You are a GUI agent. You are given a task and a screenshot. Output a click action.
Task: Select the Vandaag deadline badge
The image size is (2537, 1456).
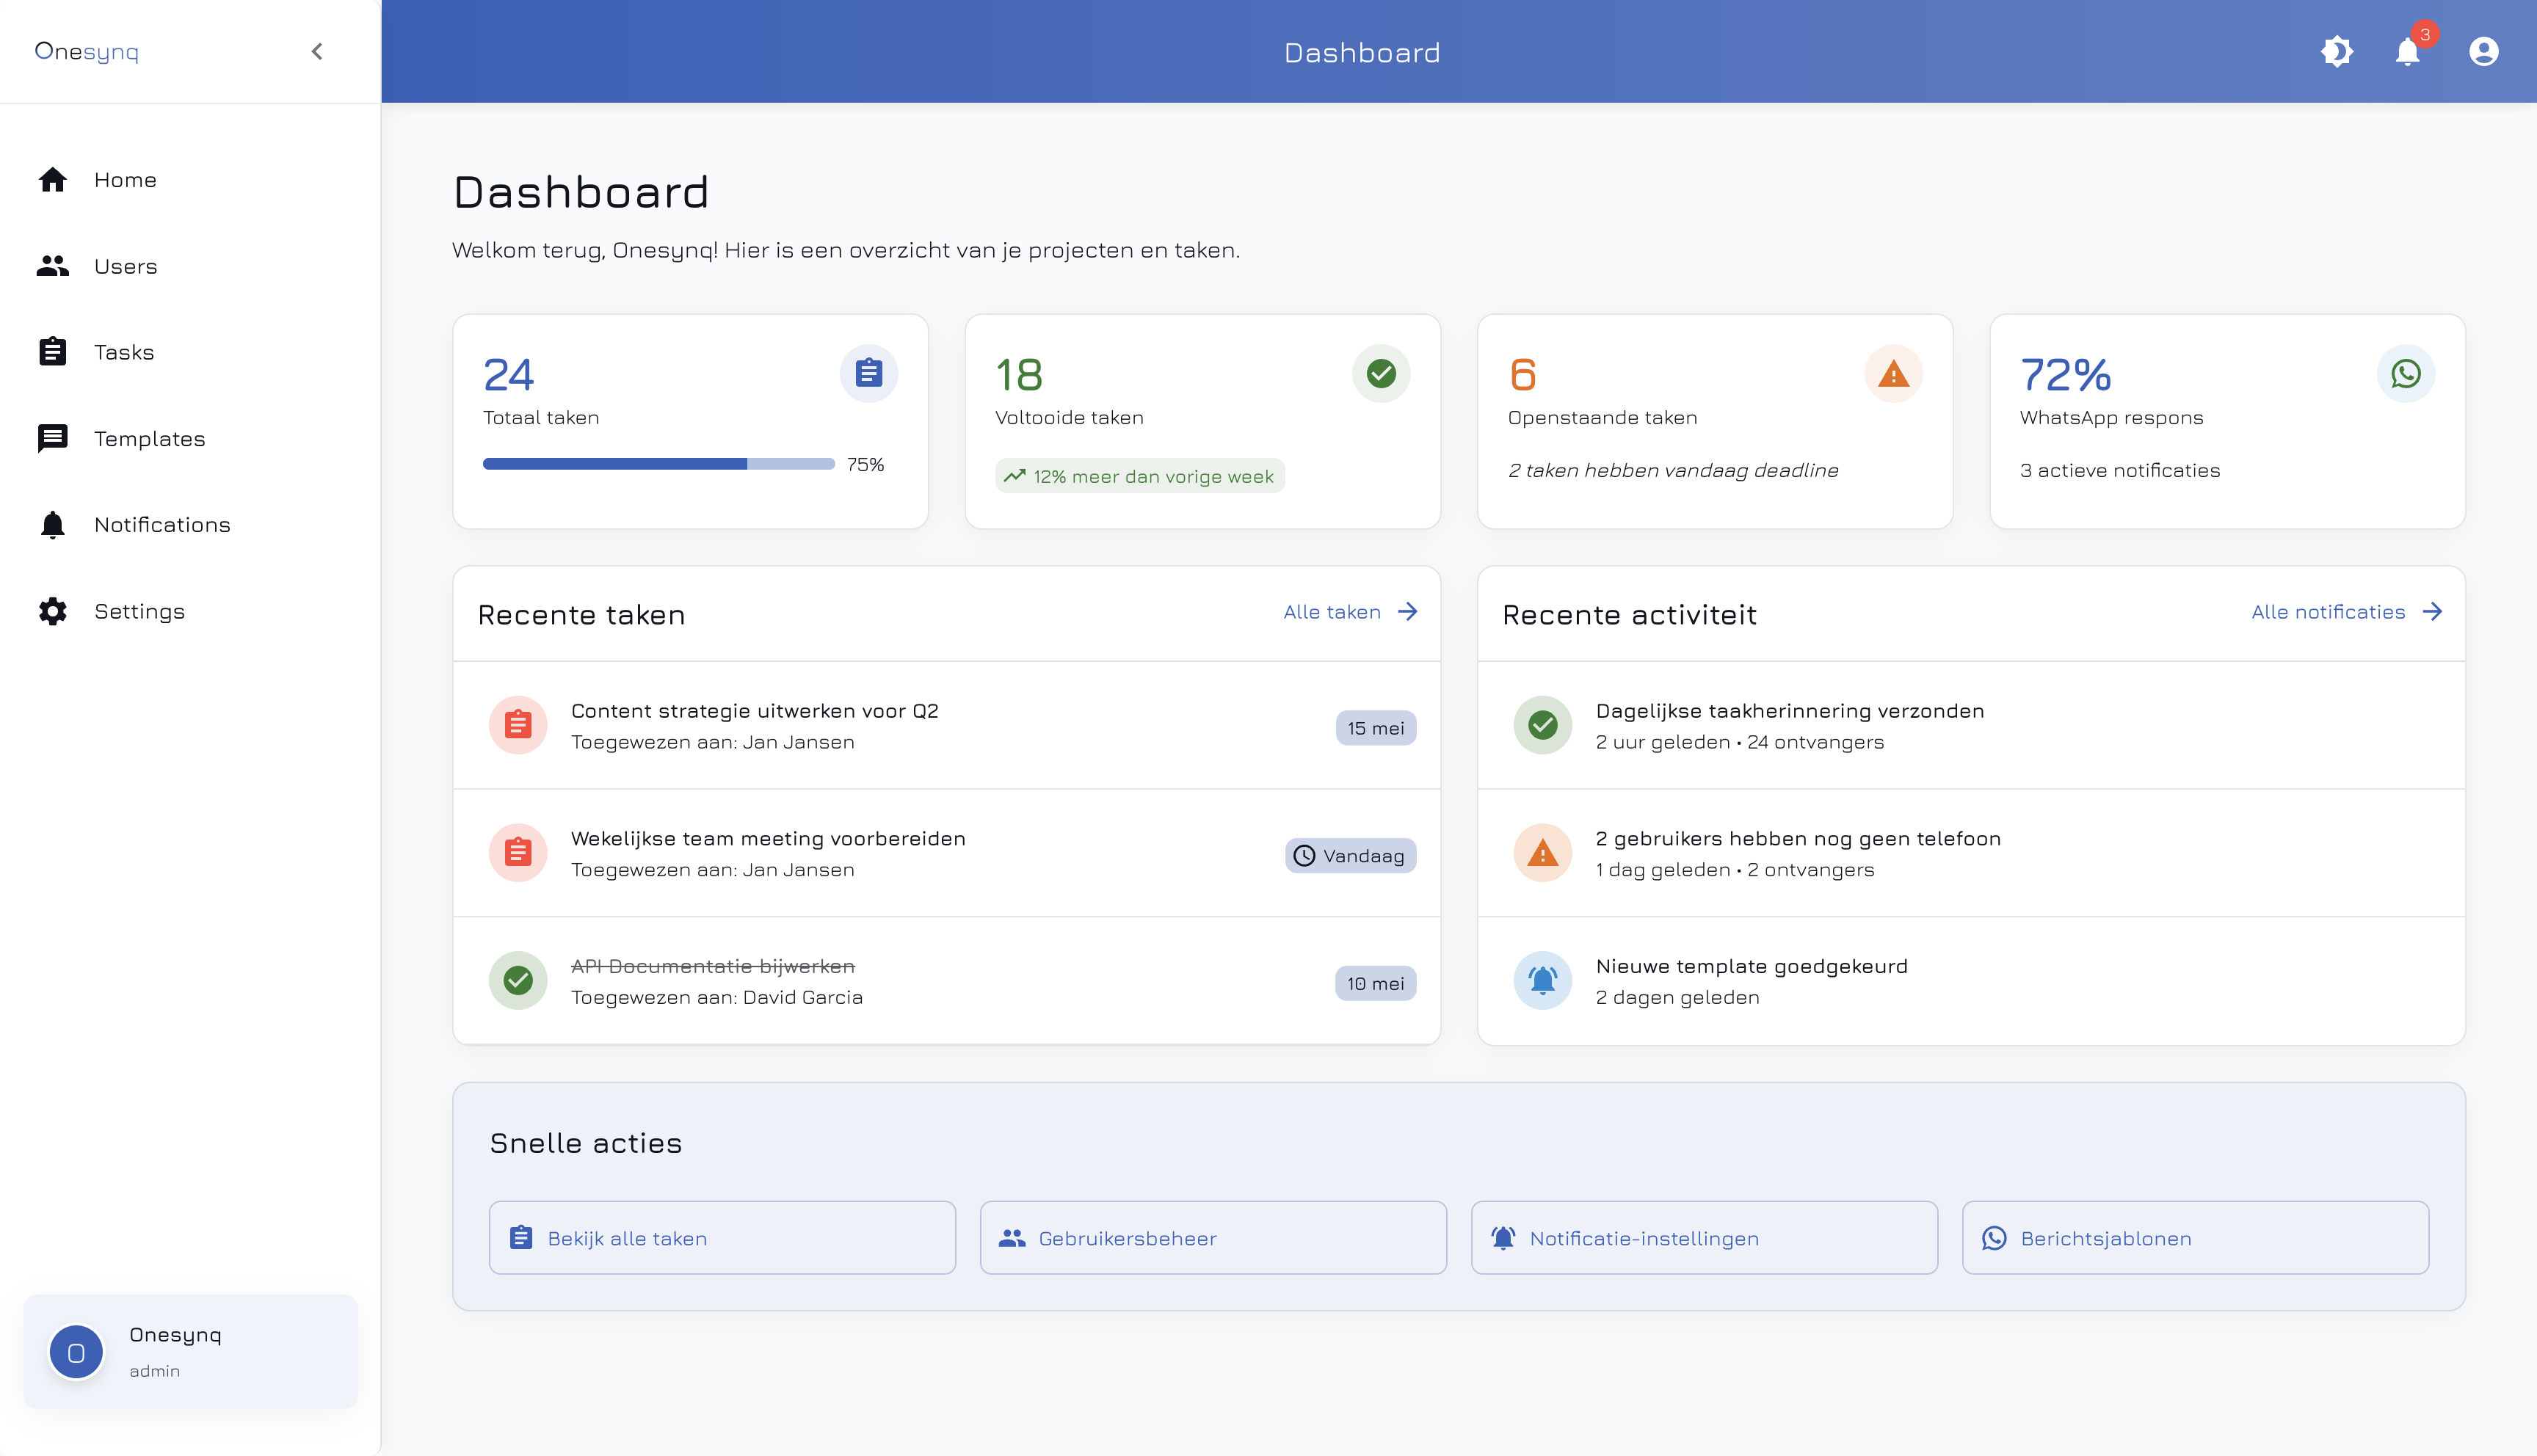click(x=1350, y=855)
